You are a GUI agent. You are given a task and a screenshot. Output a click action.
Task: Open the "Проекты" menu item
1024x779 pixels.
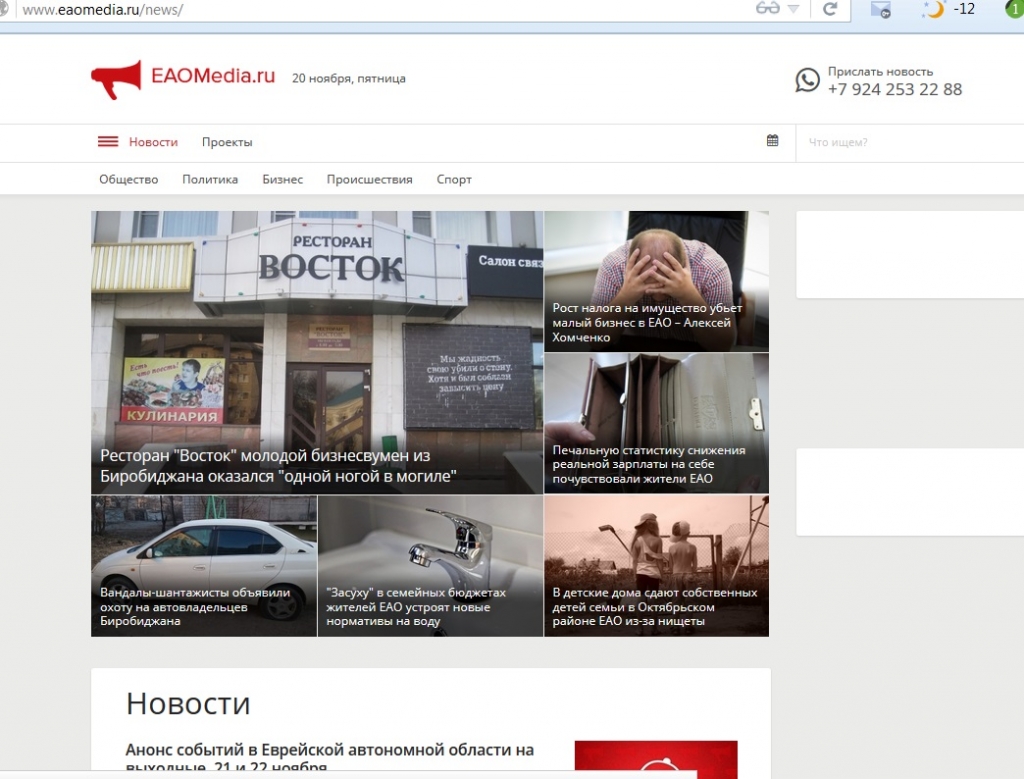pyautogui.click(x=227, y=141)
